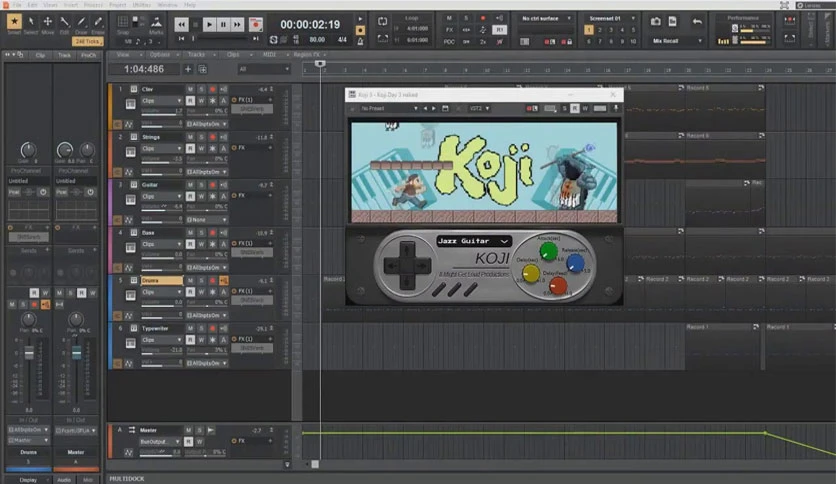
Task: Click the Rewind transport button
Action: (x=181, y=25)
